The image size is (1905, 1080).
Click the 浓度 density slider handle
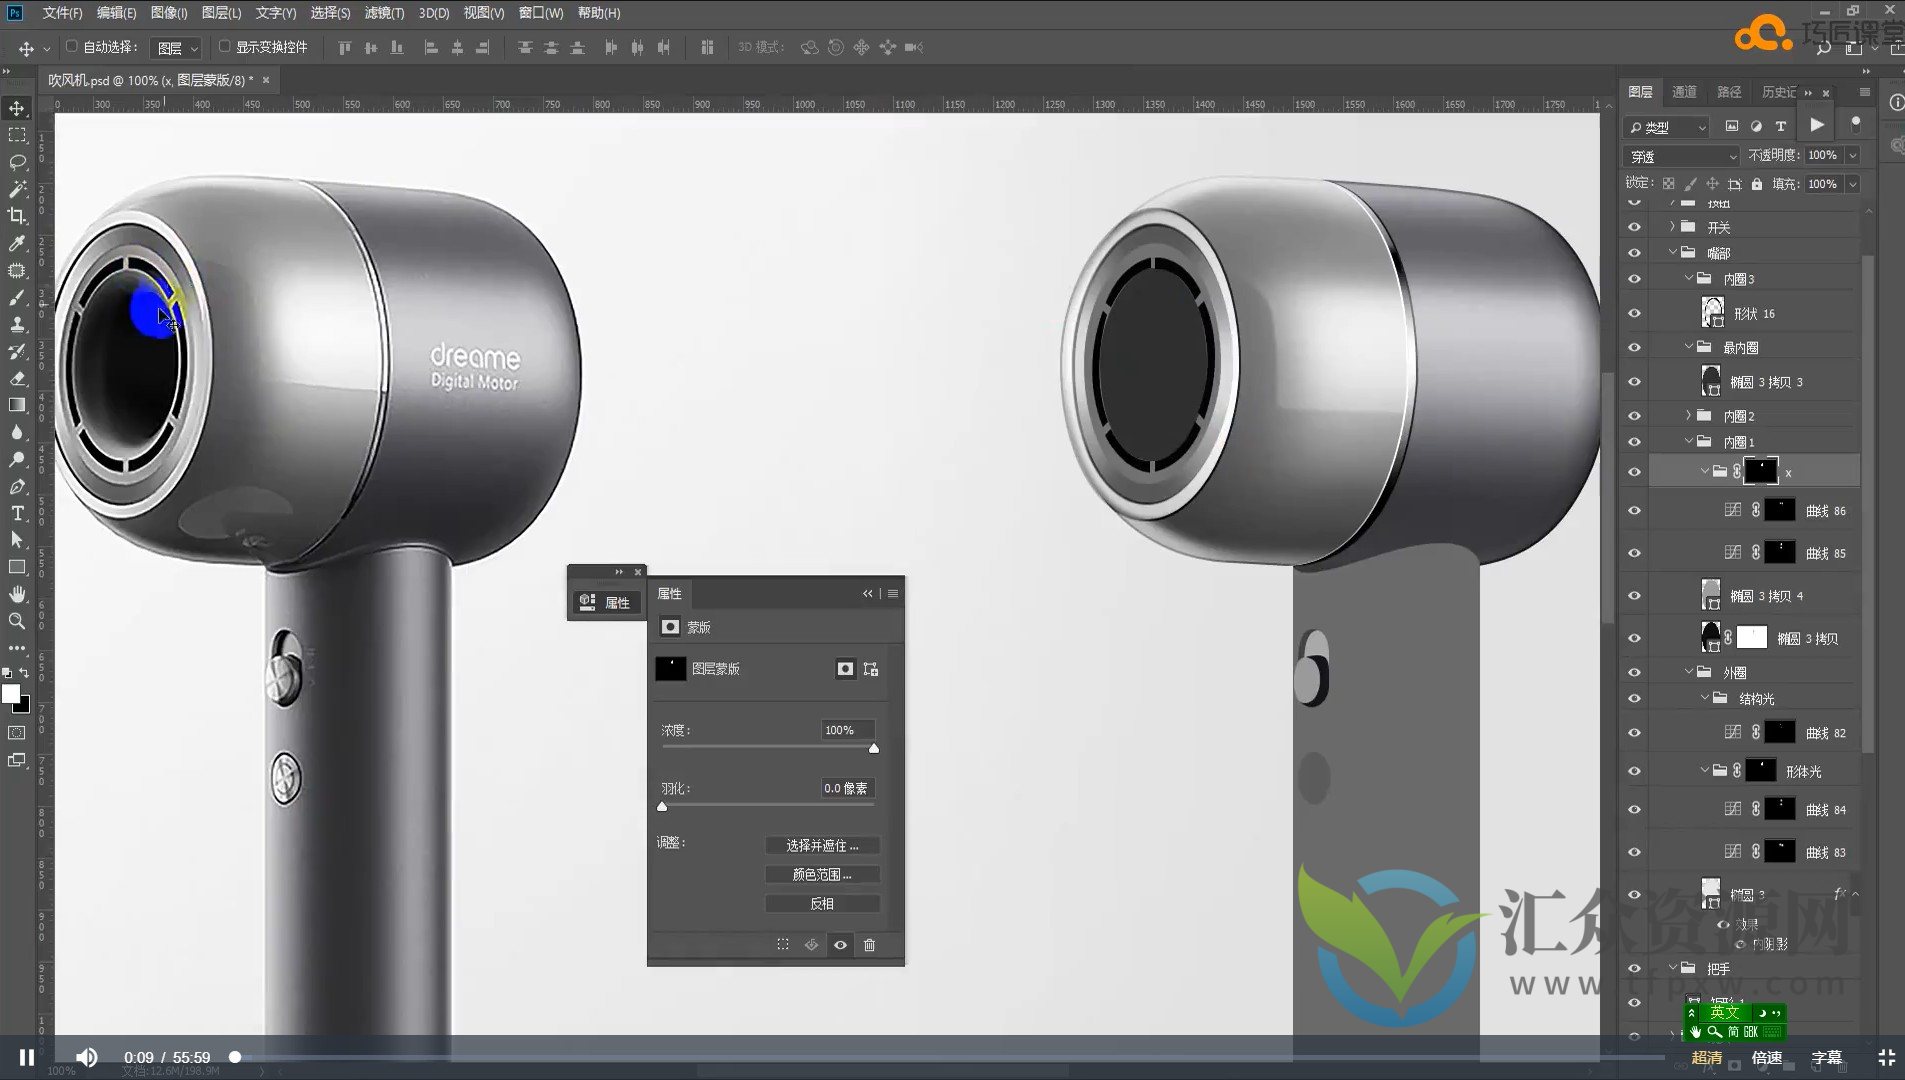(874, 749)
